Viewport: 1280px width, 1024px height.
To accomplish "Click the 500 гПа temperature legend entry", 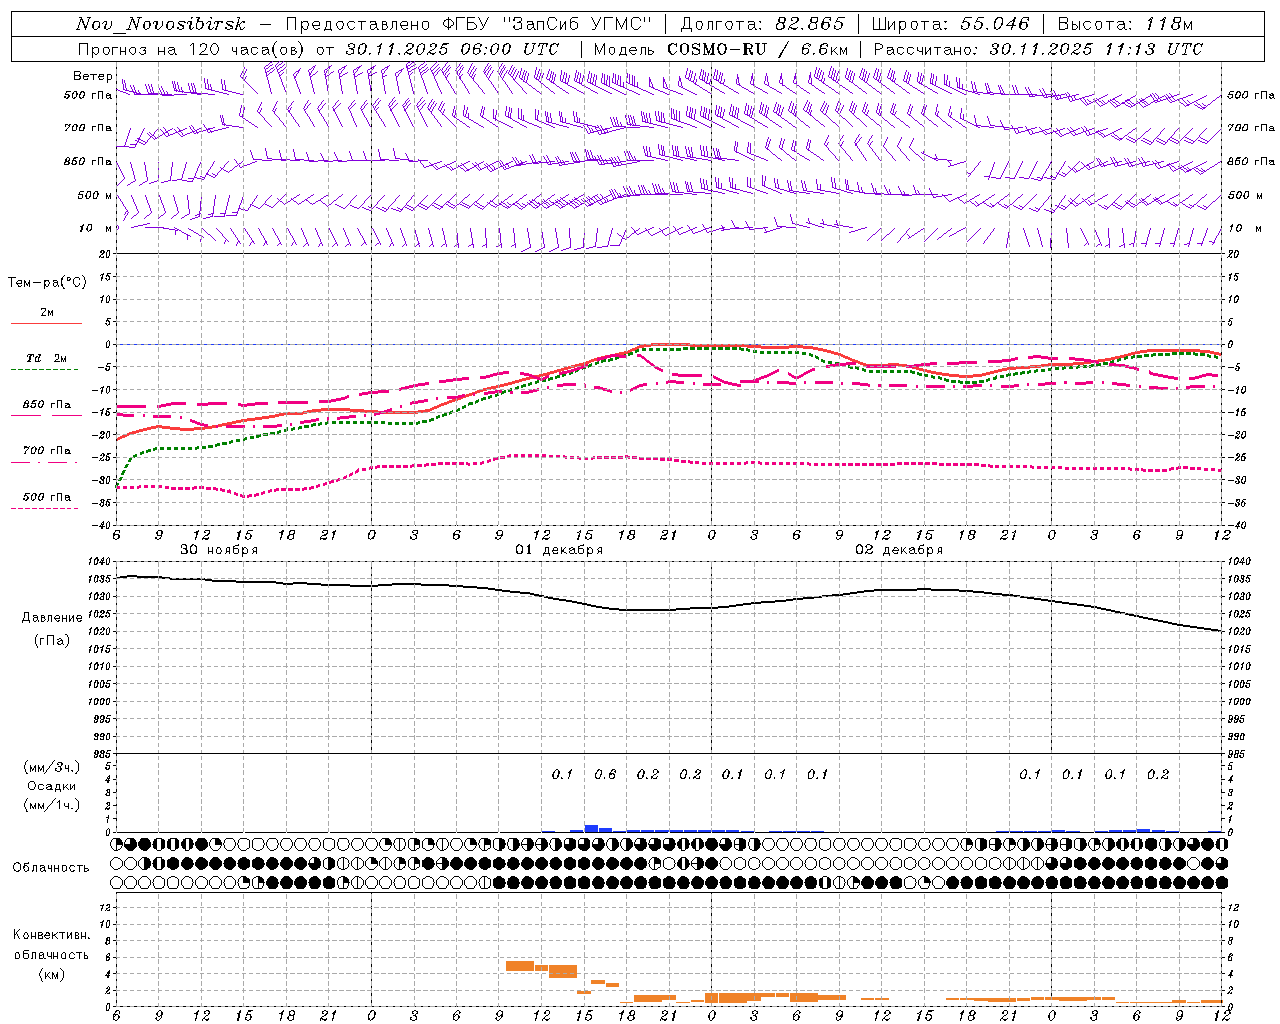I will coord(46,497).
